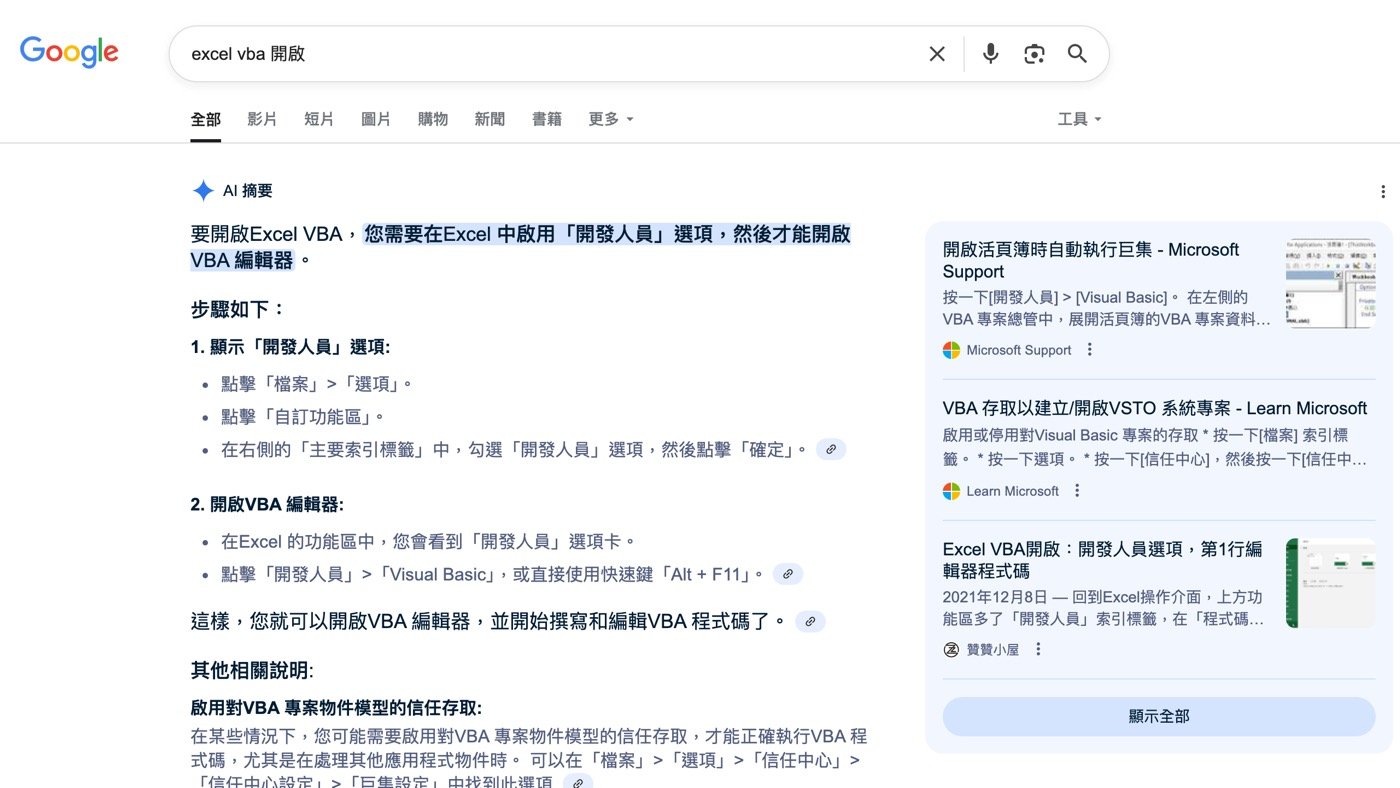Viewport: 1400px width, 788px height.
Task: Click the AI 摘要 sparkle icon
Action: 203,191
